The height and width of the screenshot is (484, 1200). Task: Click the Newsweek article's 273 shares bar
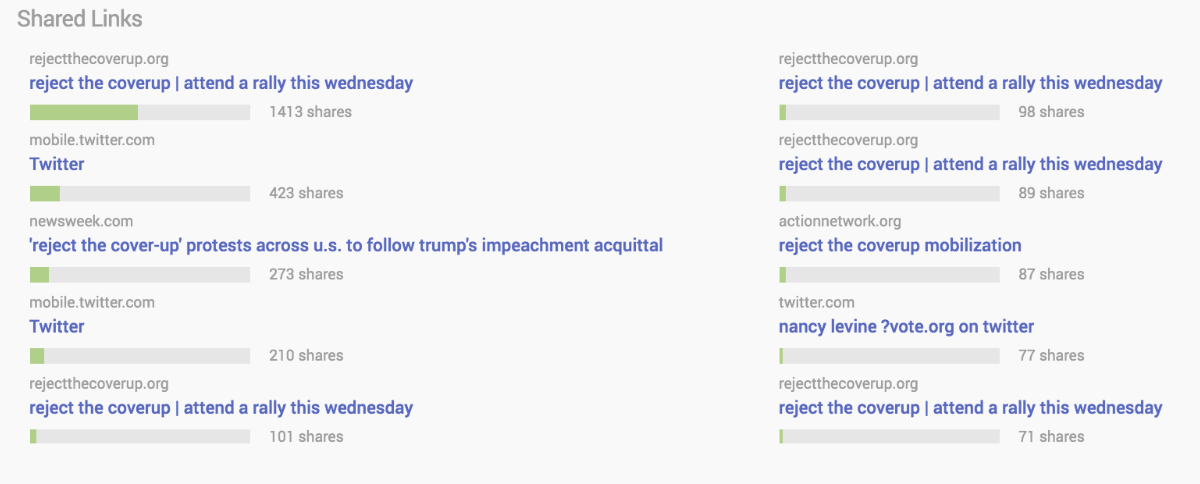pyautogui.click(x=140, y=274)
